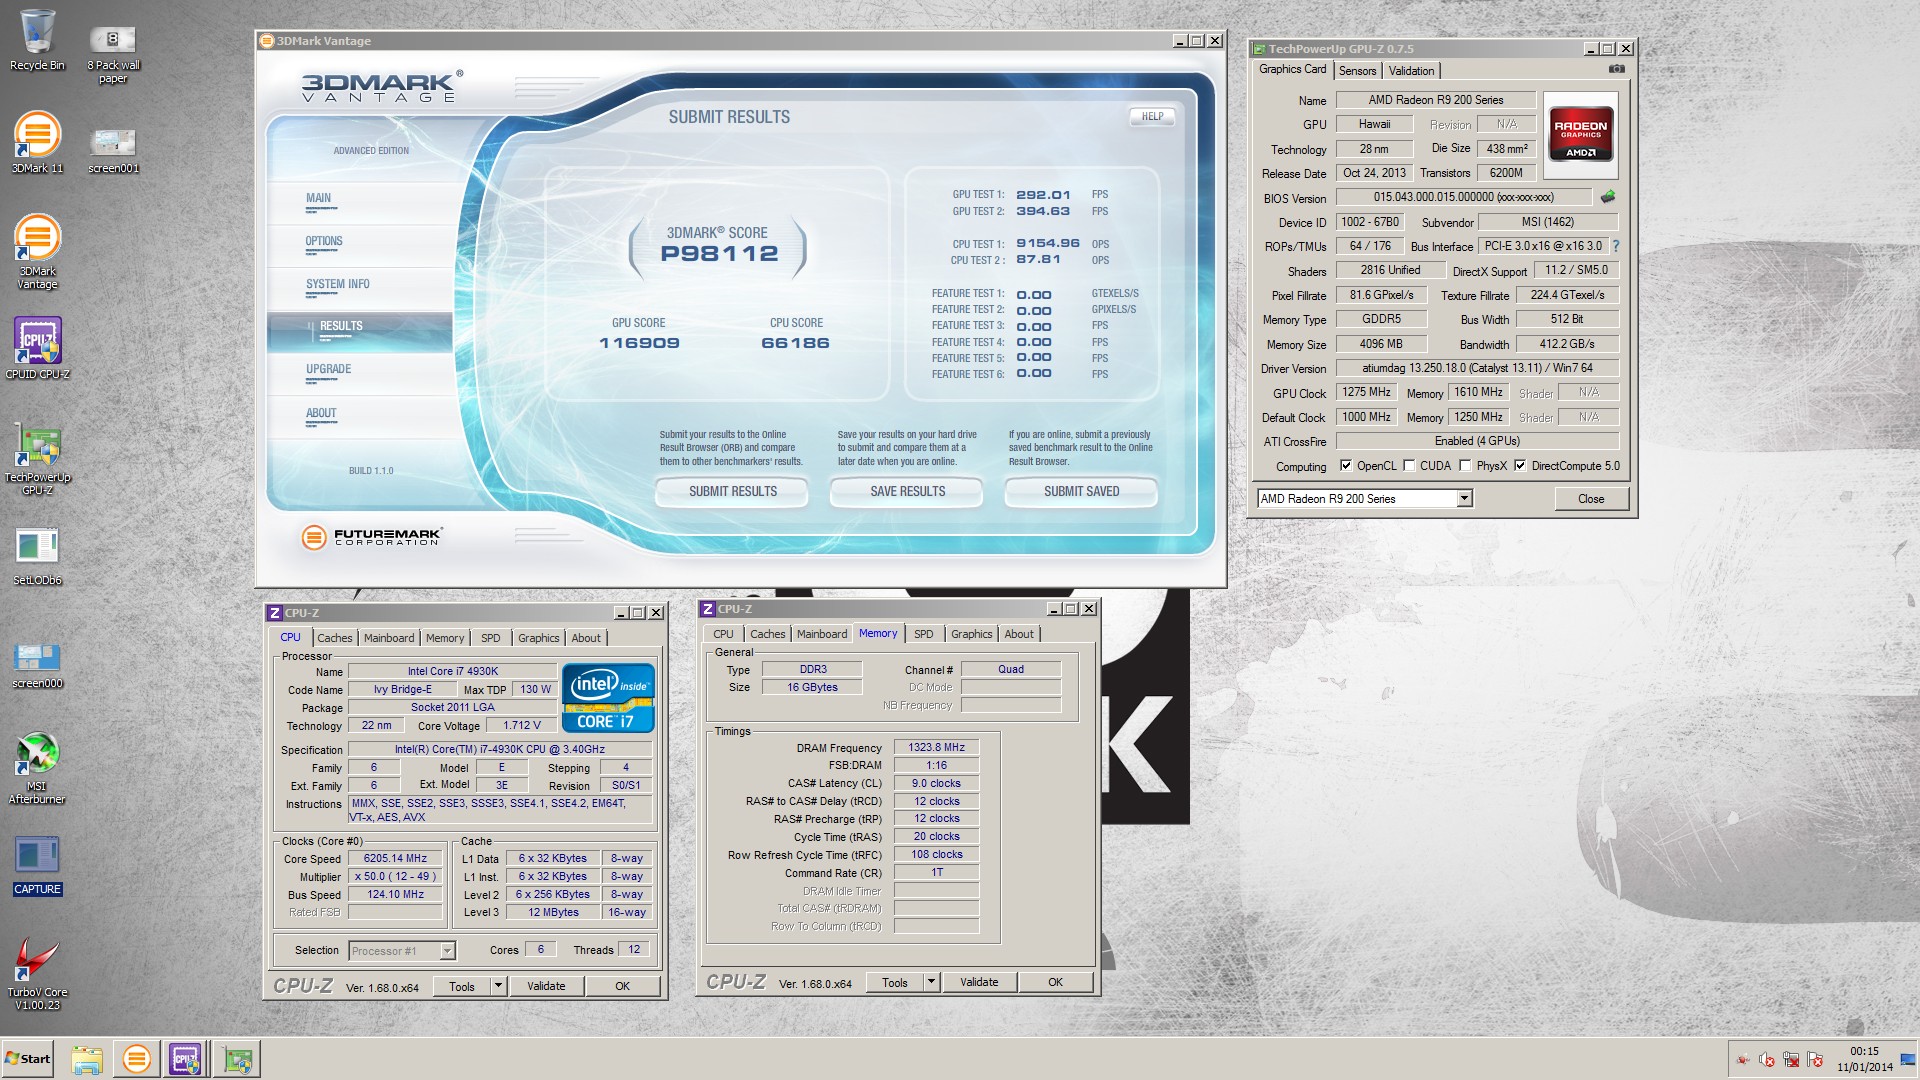Click the P98112 3DMark score
Screen dimensions: 1920x1080
pos(719,253)
